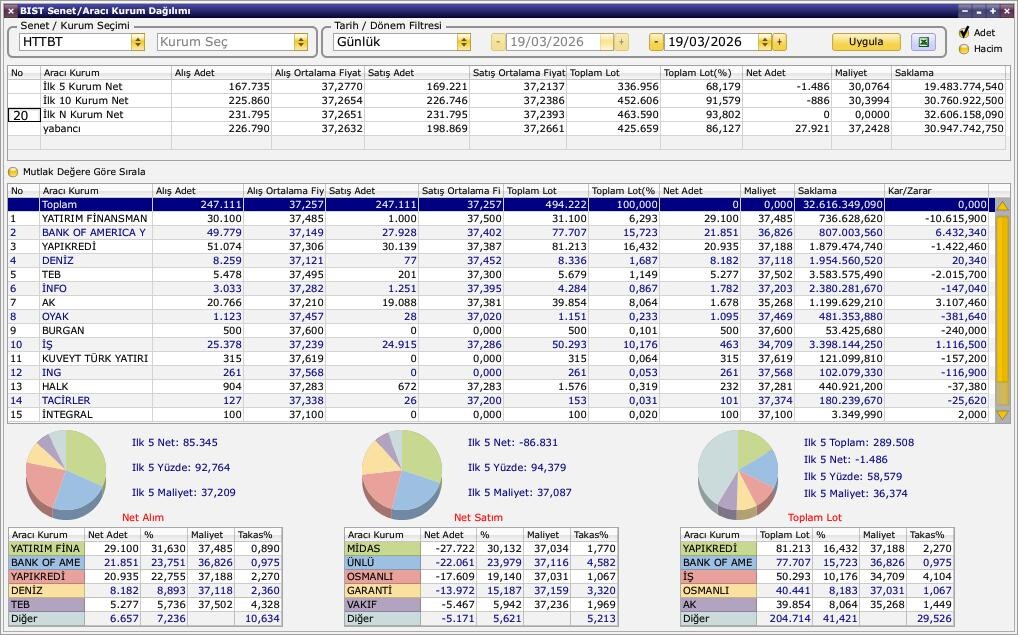Expand the Günlük period dropdown
1018x635 pixels.
464,42
